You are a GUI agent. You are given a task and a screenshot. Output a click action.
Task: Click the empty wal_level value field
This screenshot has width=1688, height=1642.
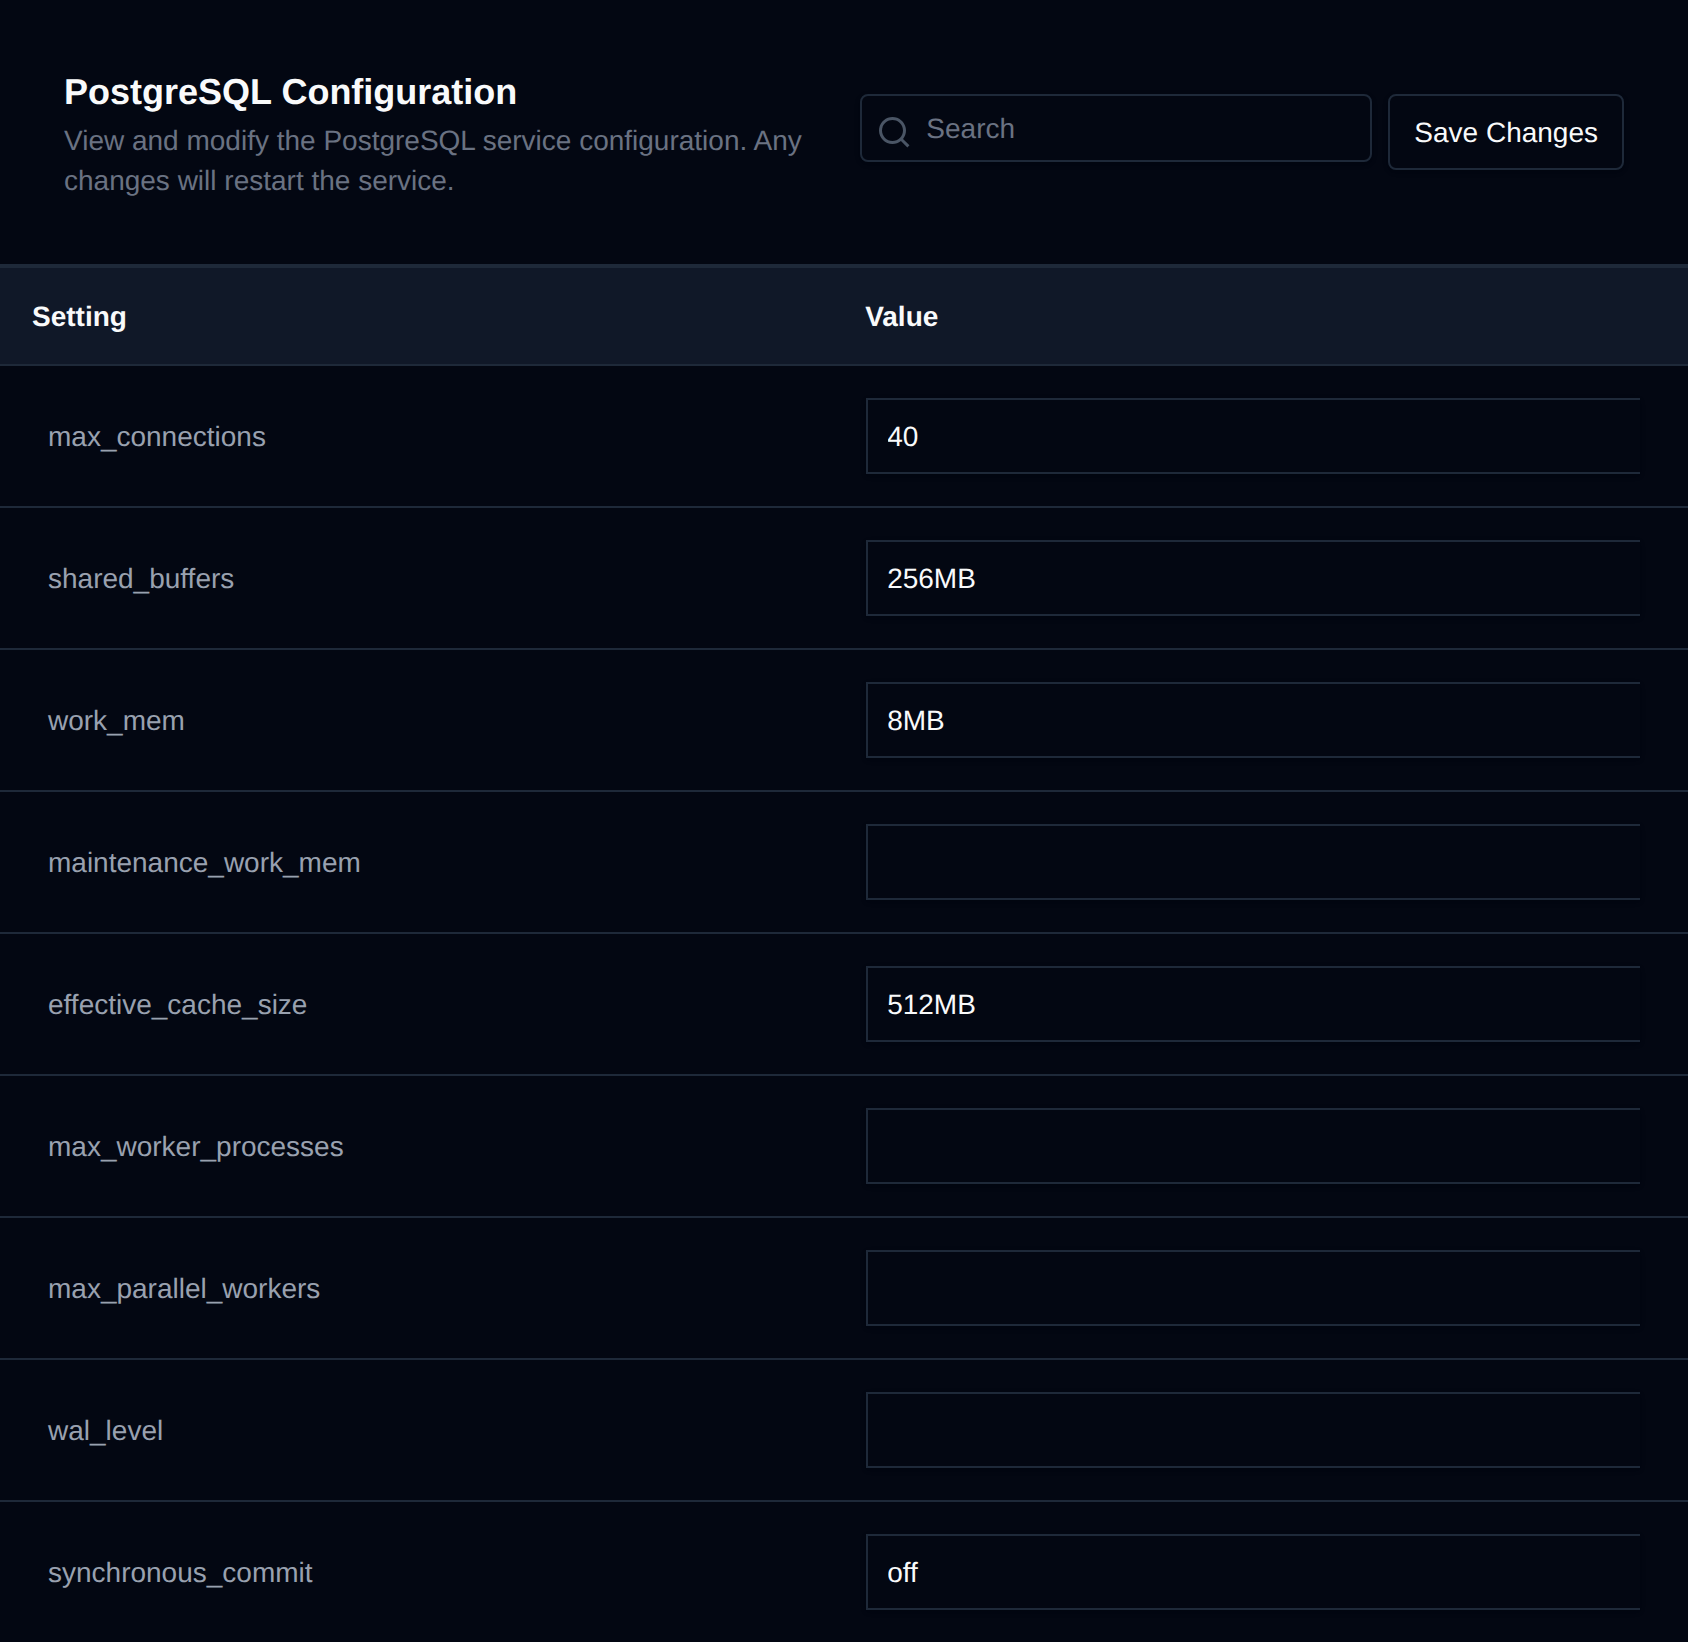pos(1253,1430)
